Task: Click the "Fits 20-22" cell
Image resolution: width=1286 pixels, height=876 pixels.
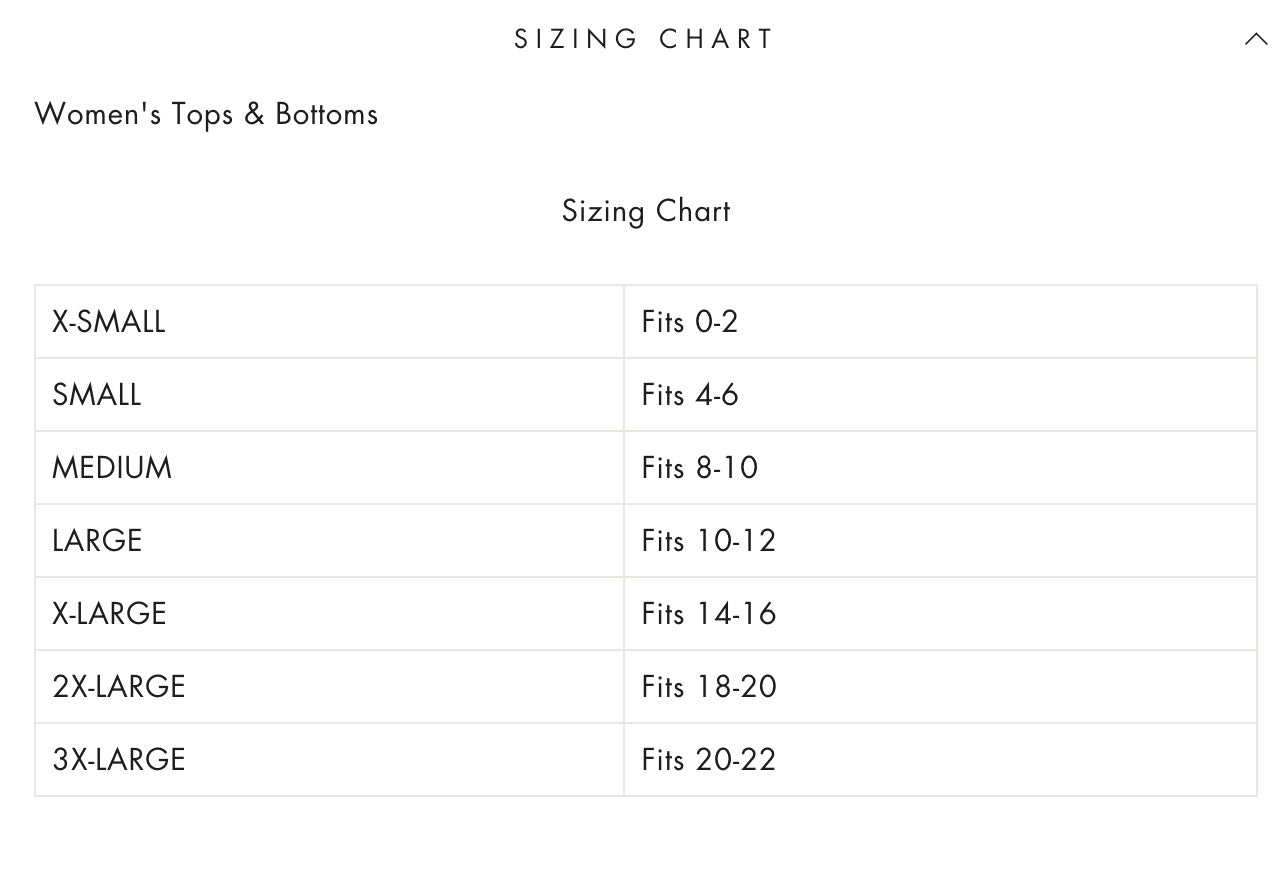Action: tap(709, 760)
